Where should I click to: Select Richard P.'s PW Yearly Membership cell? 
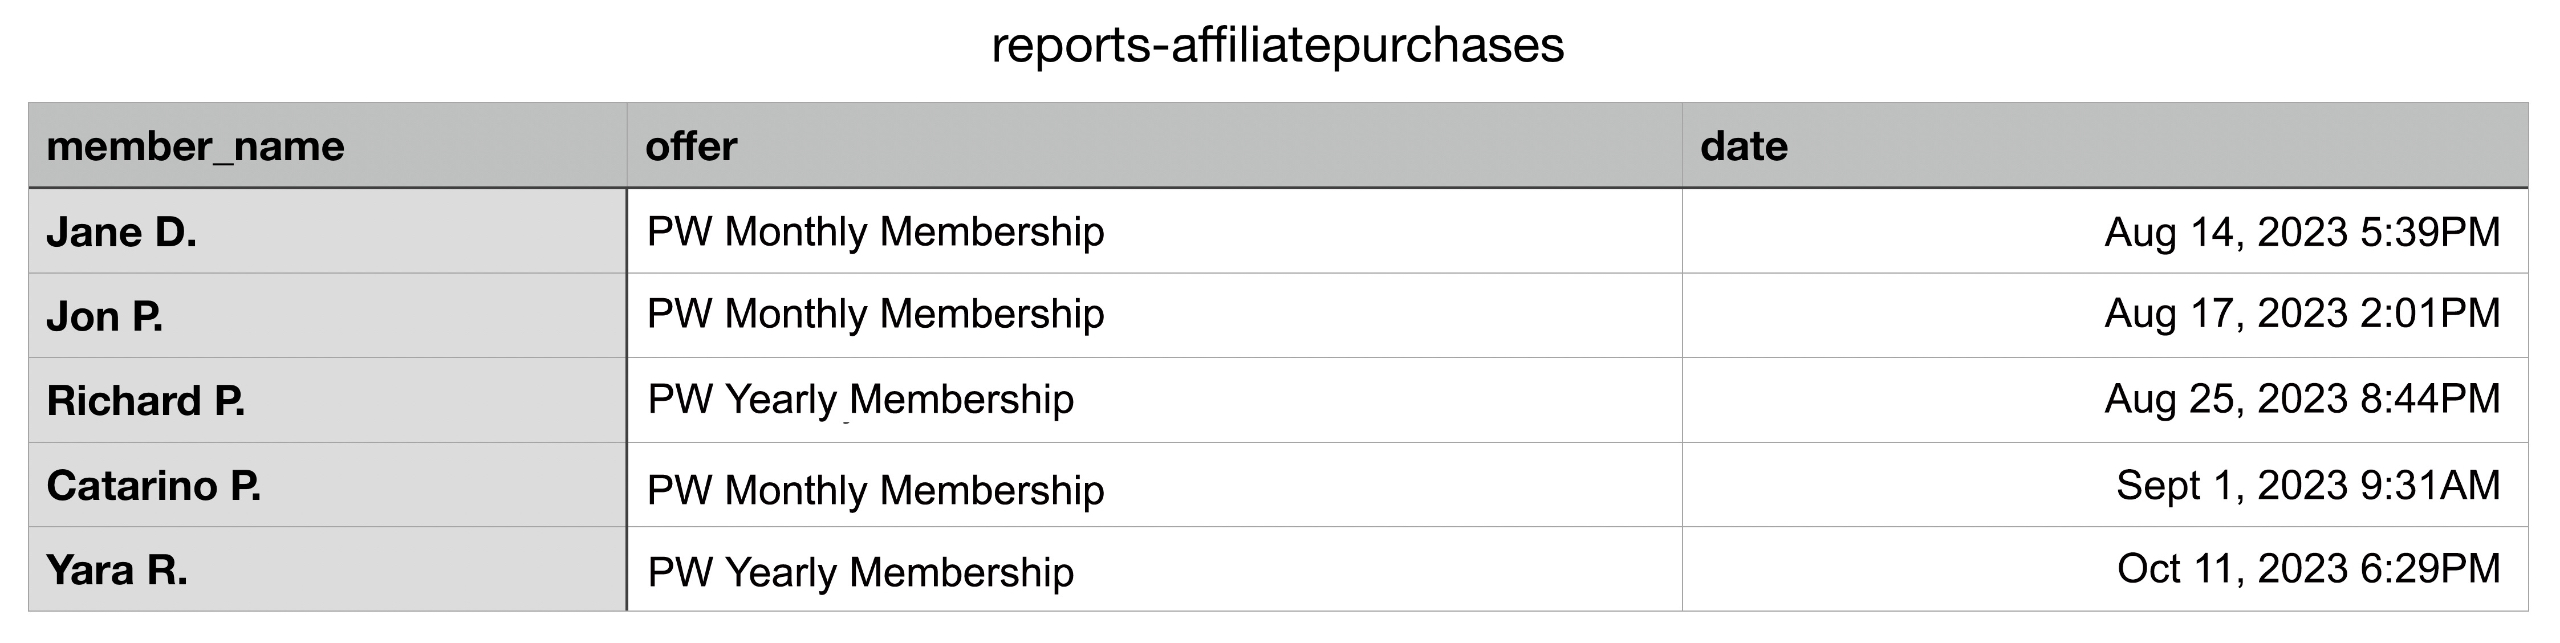[860, 399]
